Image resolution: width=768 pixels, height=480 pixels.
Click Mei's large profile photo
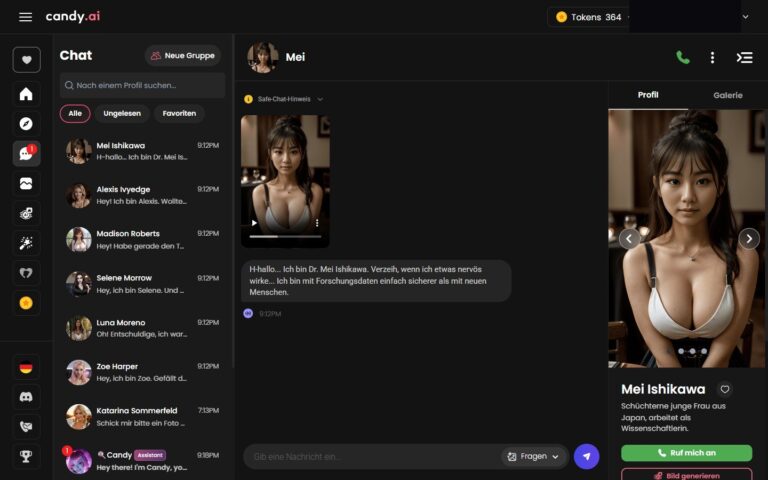tap(686, 239)
